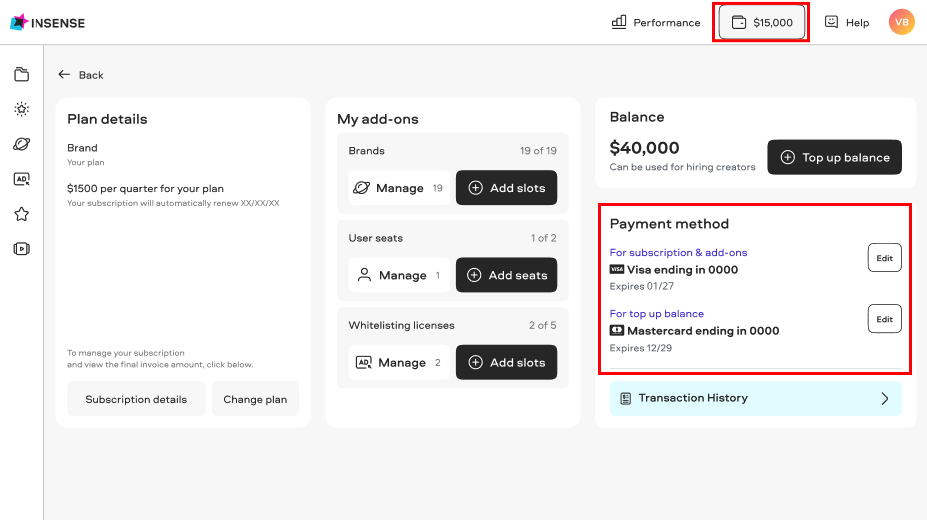Screen dimensions: 927x520
Task: Open the Help menu item
Action: (847, 22)
